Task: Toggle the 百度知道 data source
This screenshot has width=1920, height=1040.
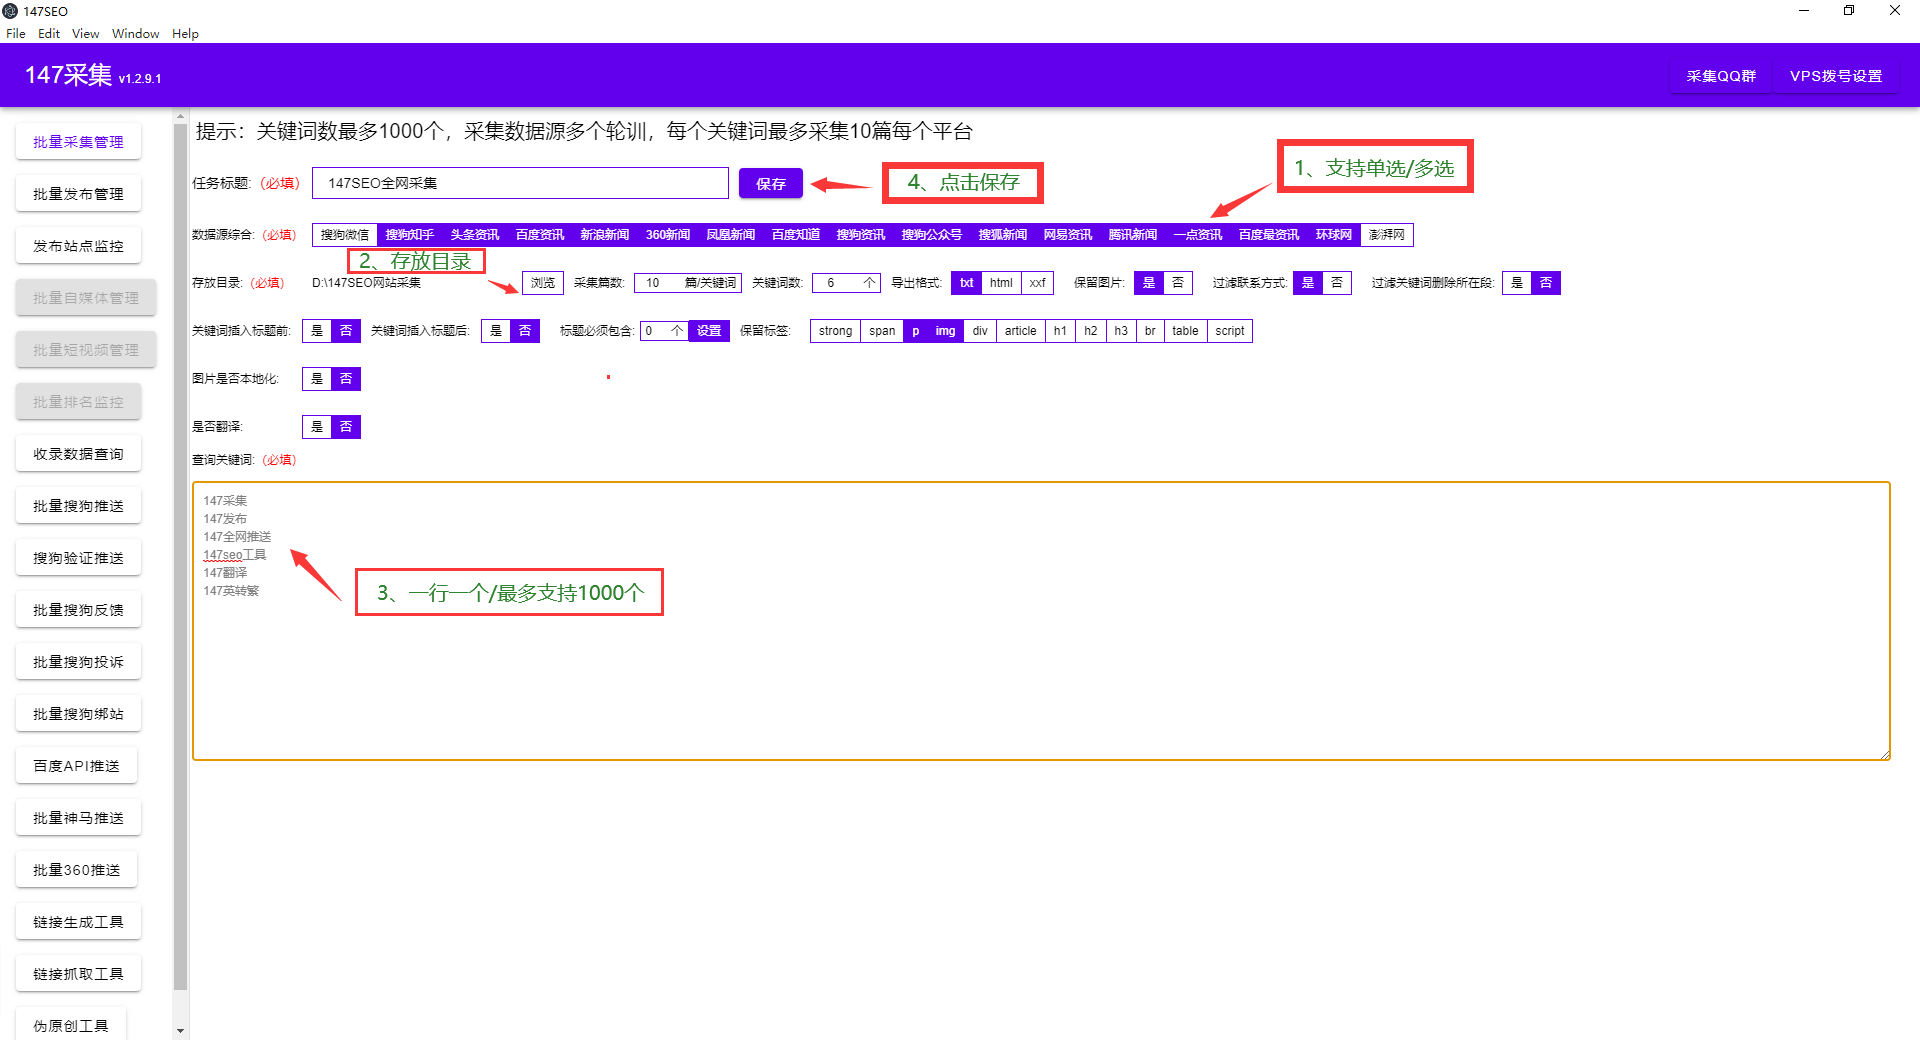Action: [796, 235]
